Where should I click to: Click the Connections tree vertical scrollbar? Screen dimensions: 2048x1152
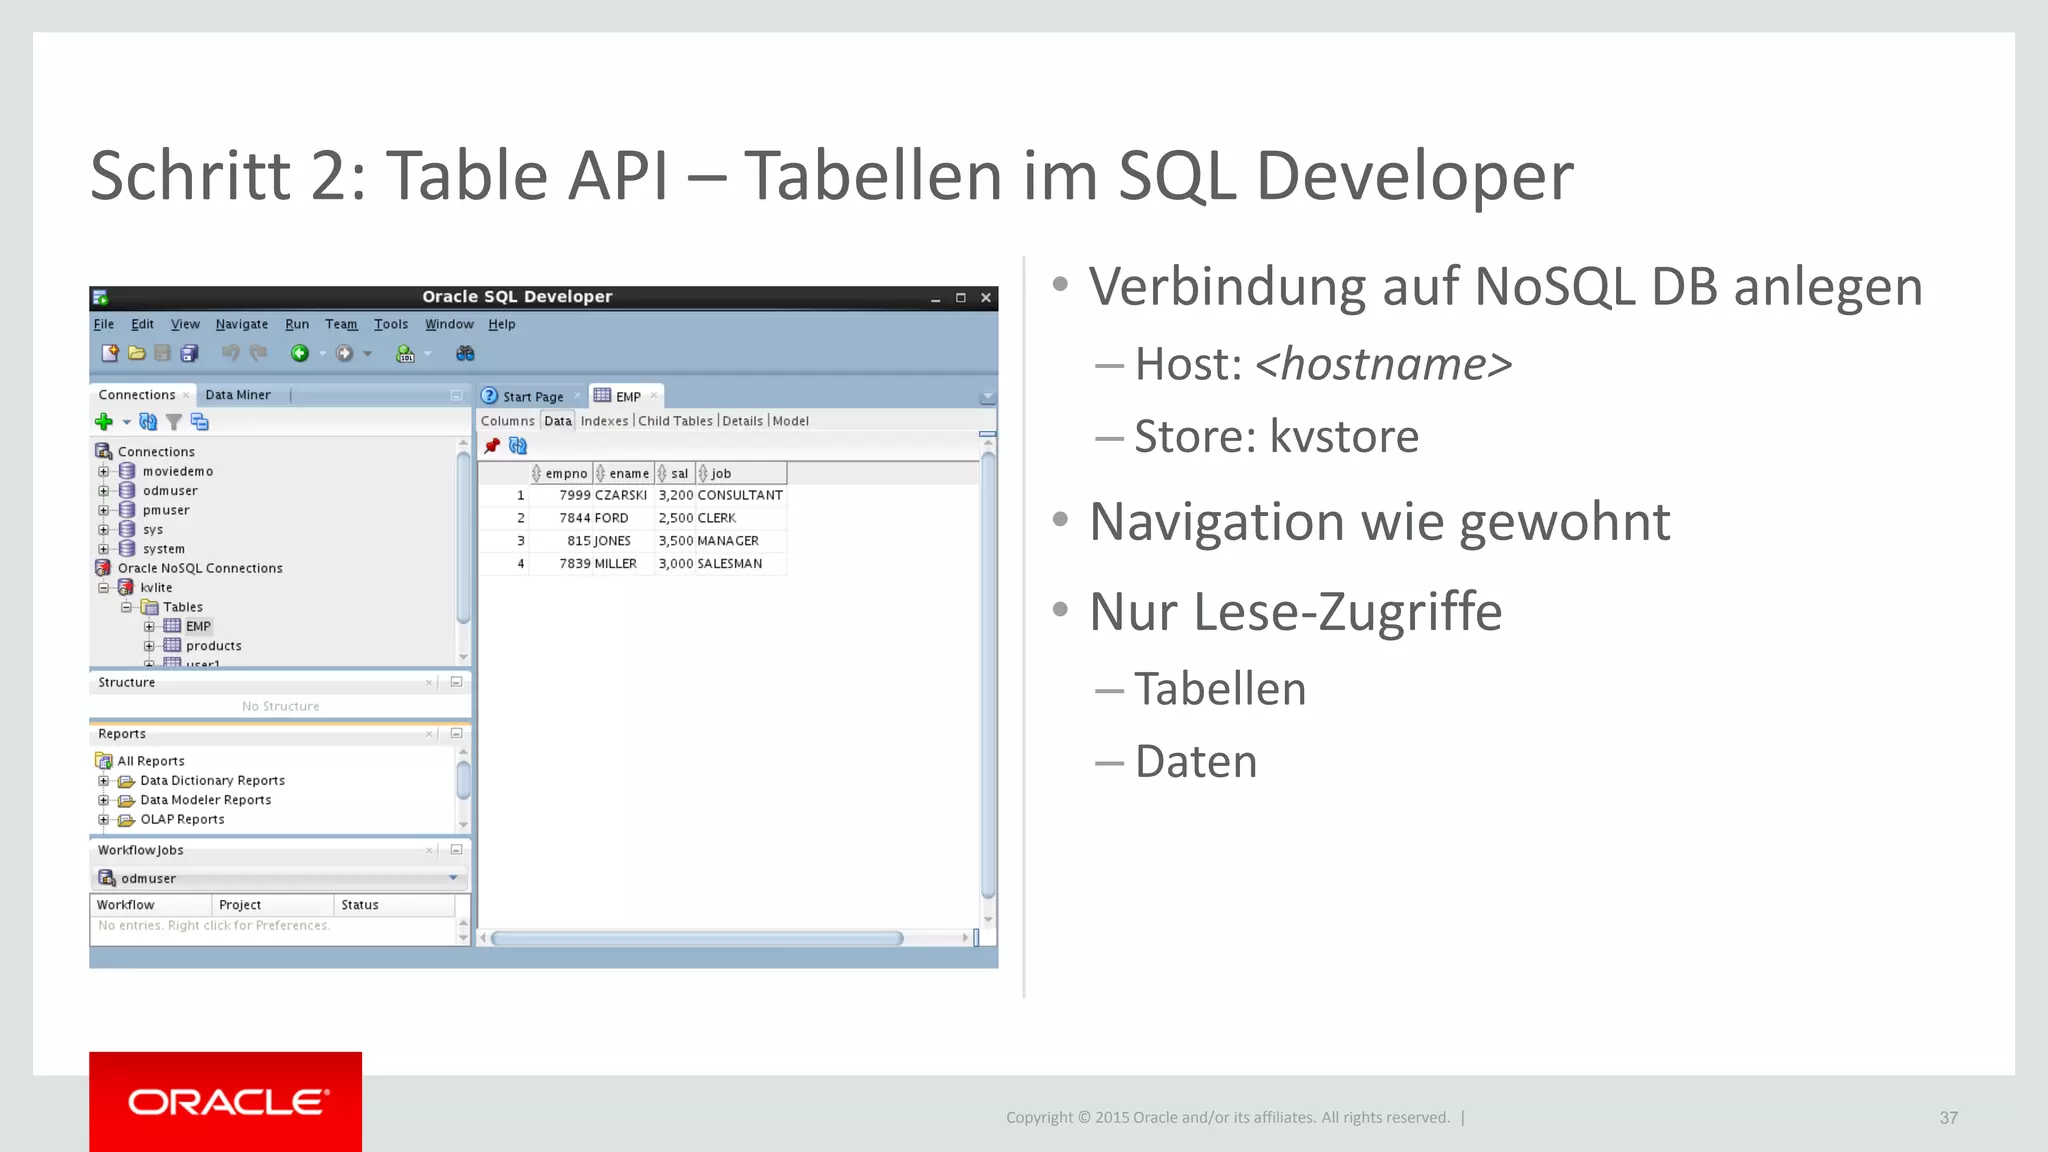point(463,537)
